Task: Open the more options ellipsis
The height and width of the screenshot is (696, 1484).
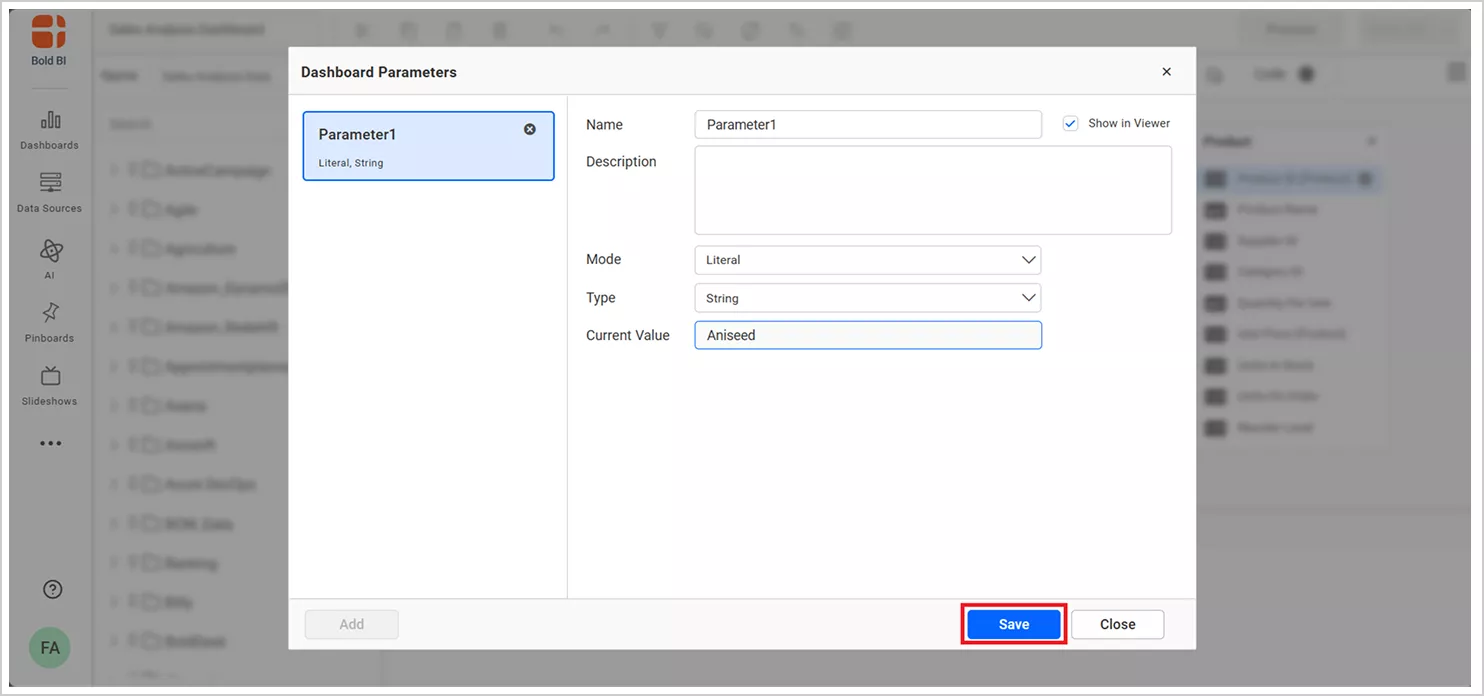Action: [50, 443]
